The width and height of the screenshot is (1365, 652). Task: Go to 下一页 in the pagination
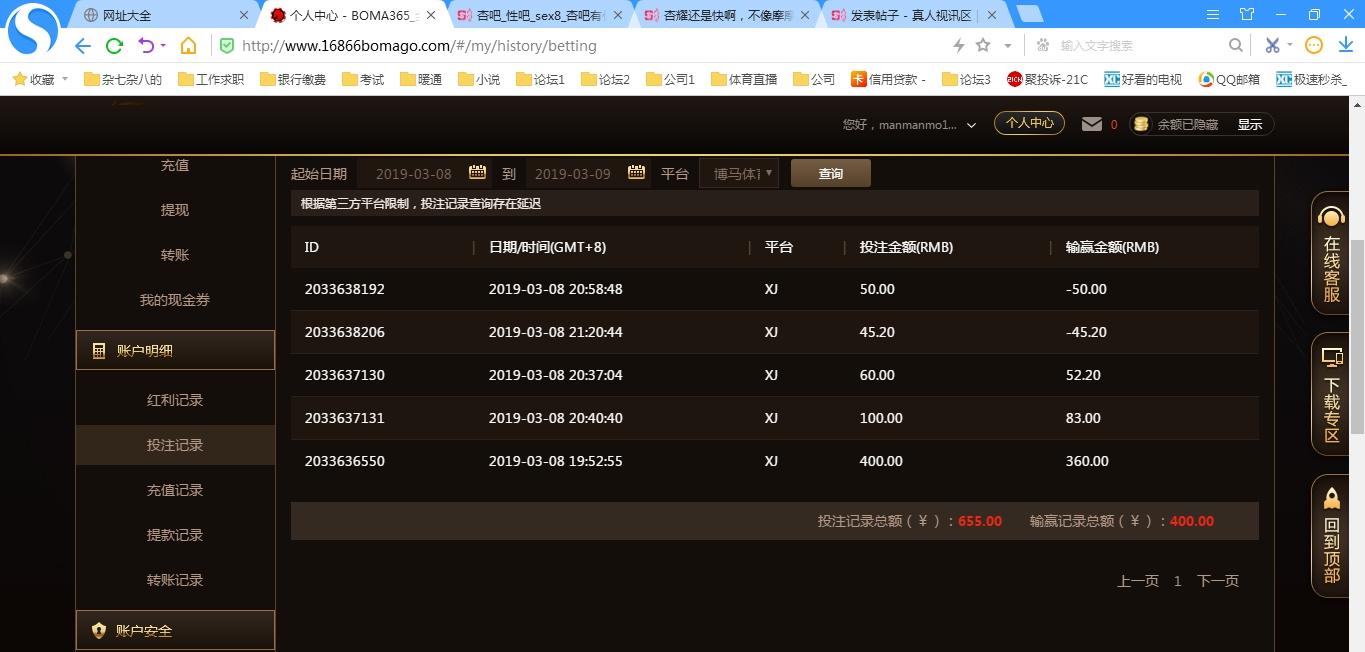tap(1217, 581)
